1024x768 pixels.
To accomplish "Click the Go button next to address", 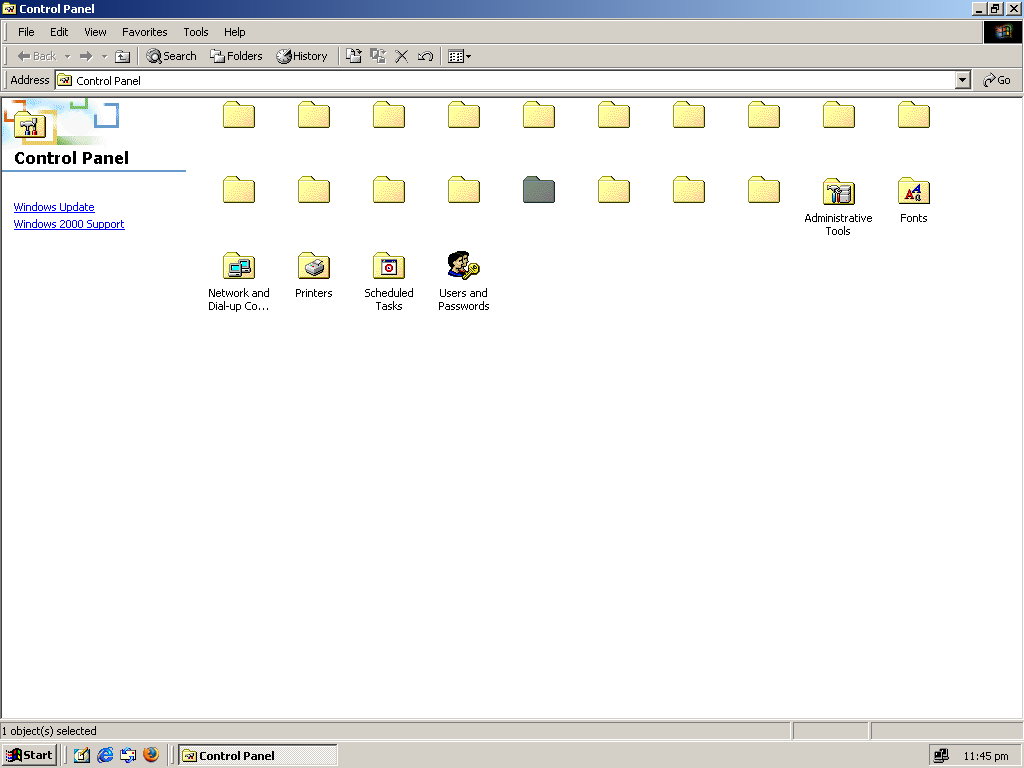I will click(x=997, y=80).
